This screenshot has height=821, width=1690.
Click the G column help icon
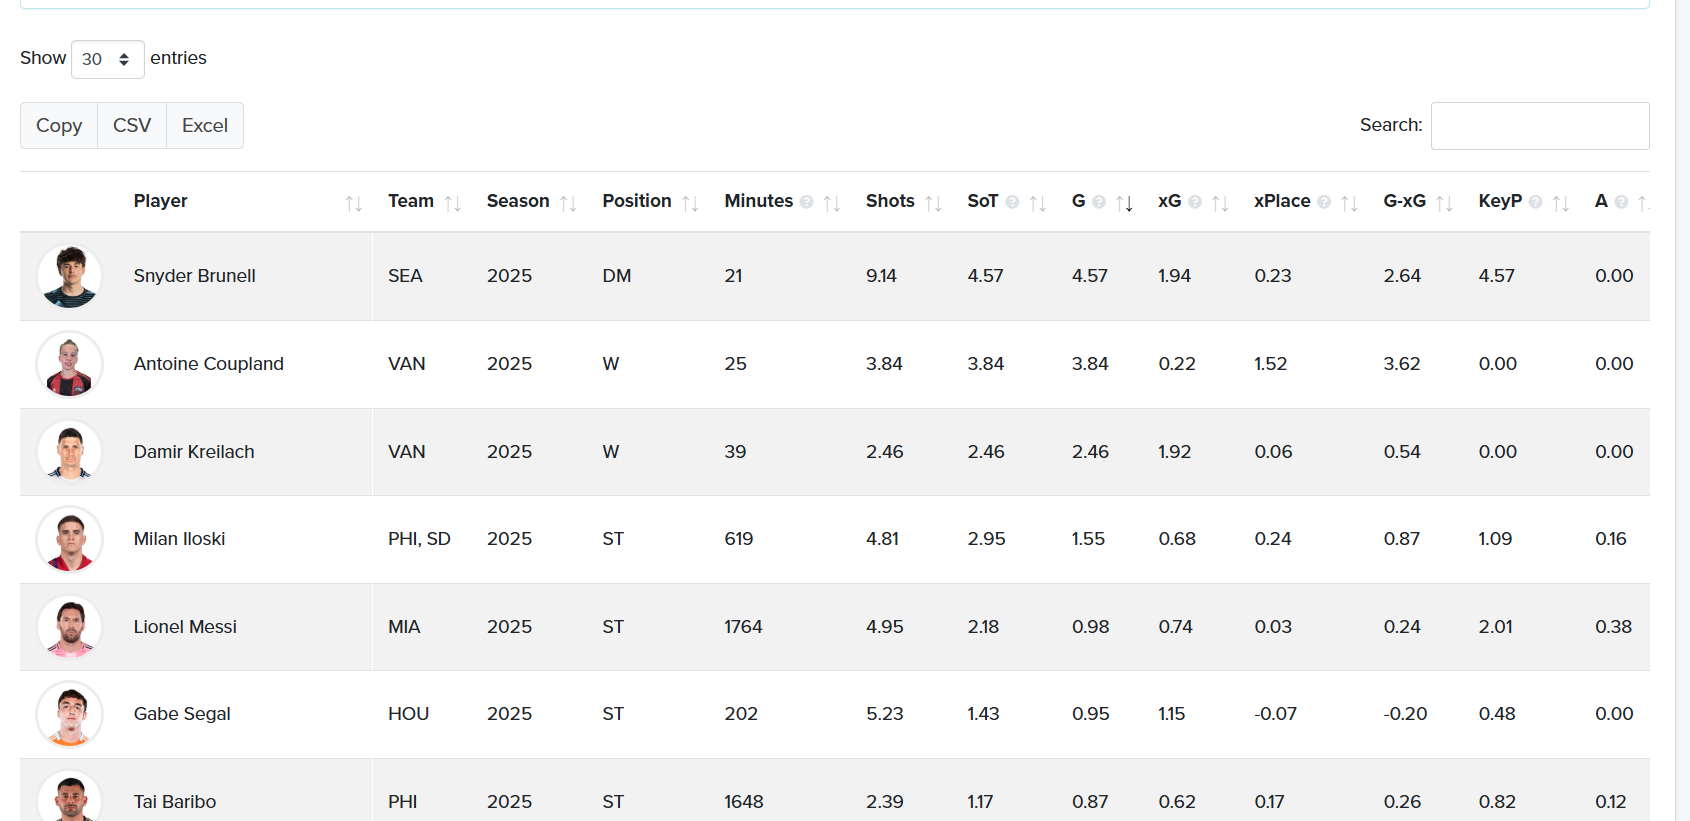point(1099,202)
